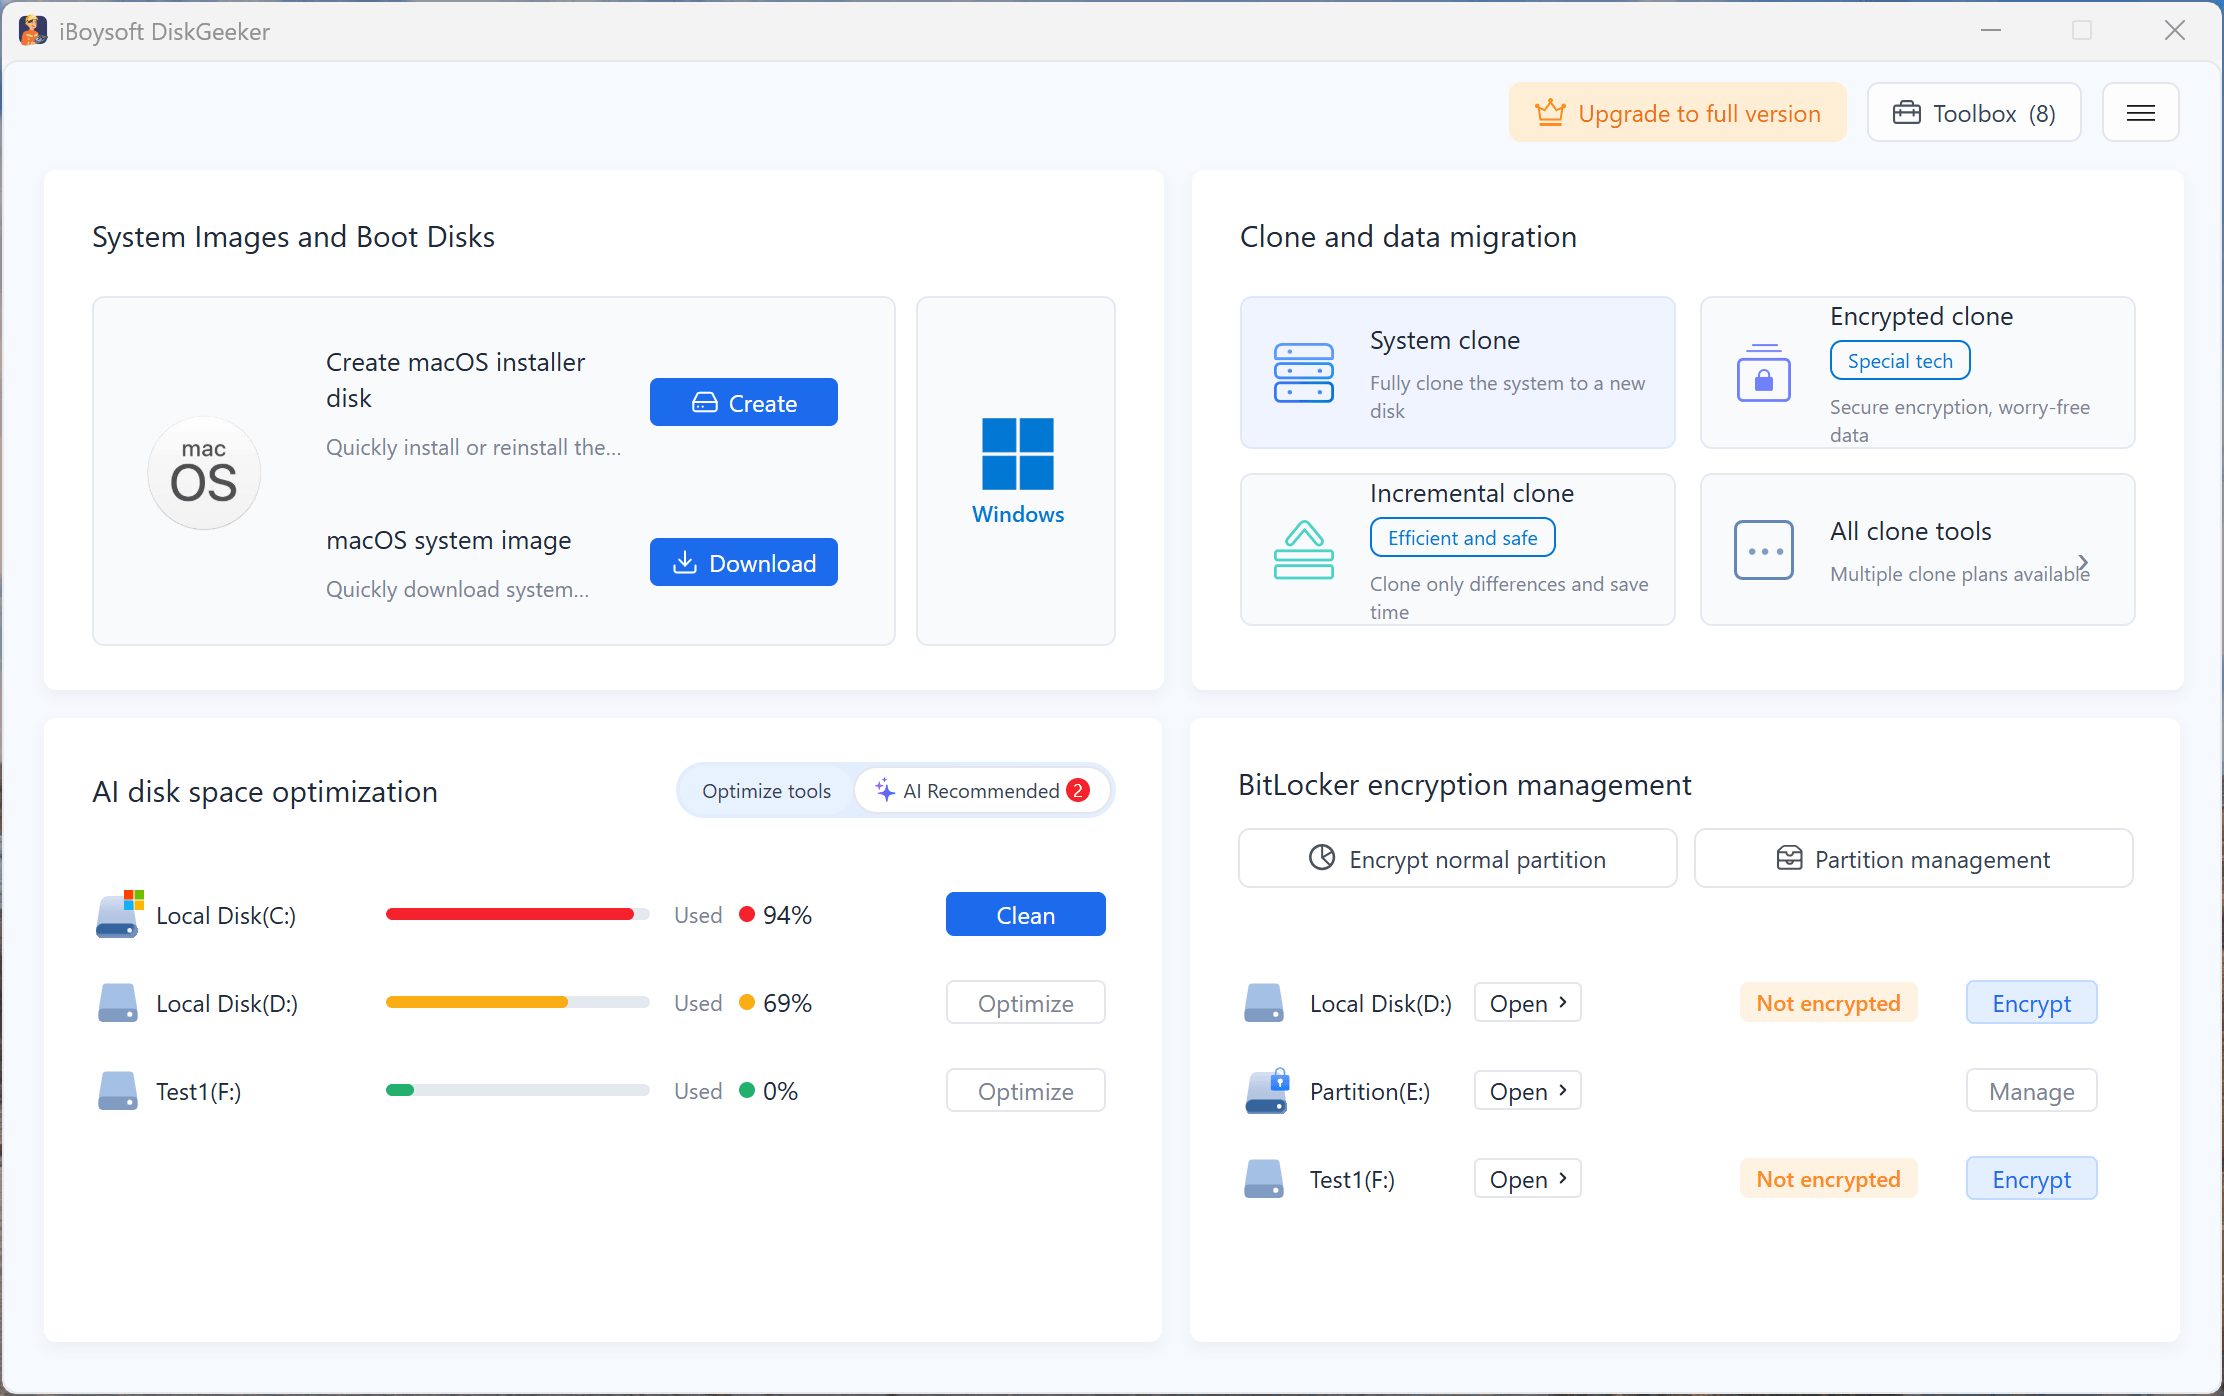Click Local Disk(D:) drive icon in BitLocker list
This screenshot has width=2224, height=1396.
click(x=1264, y=1003)
